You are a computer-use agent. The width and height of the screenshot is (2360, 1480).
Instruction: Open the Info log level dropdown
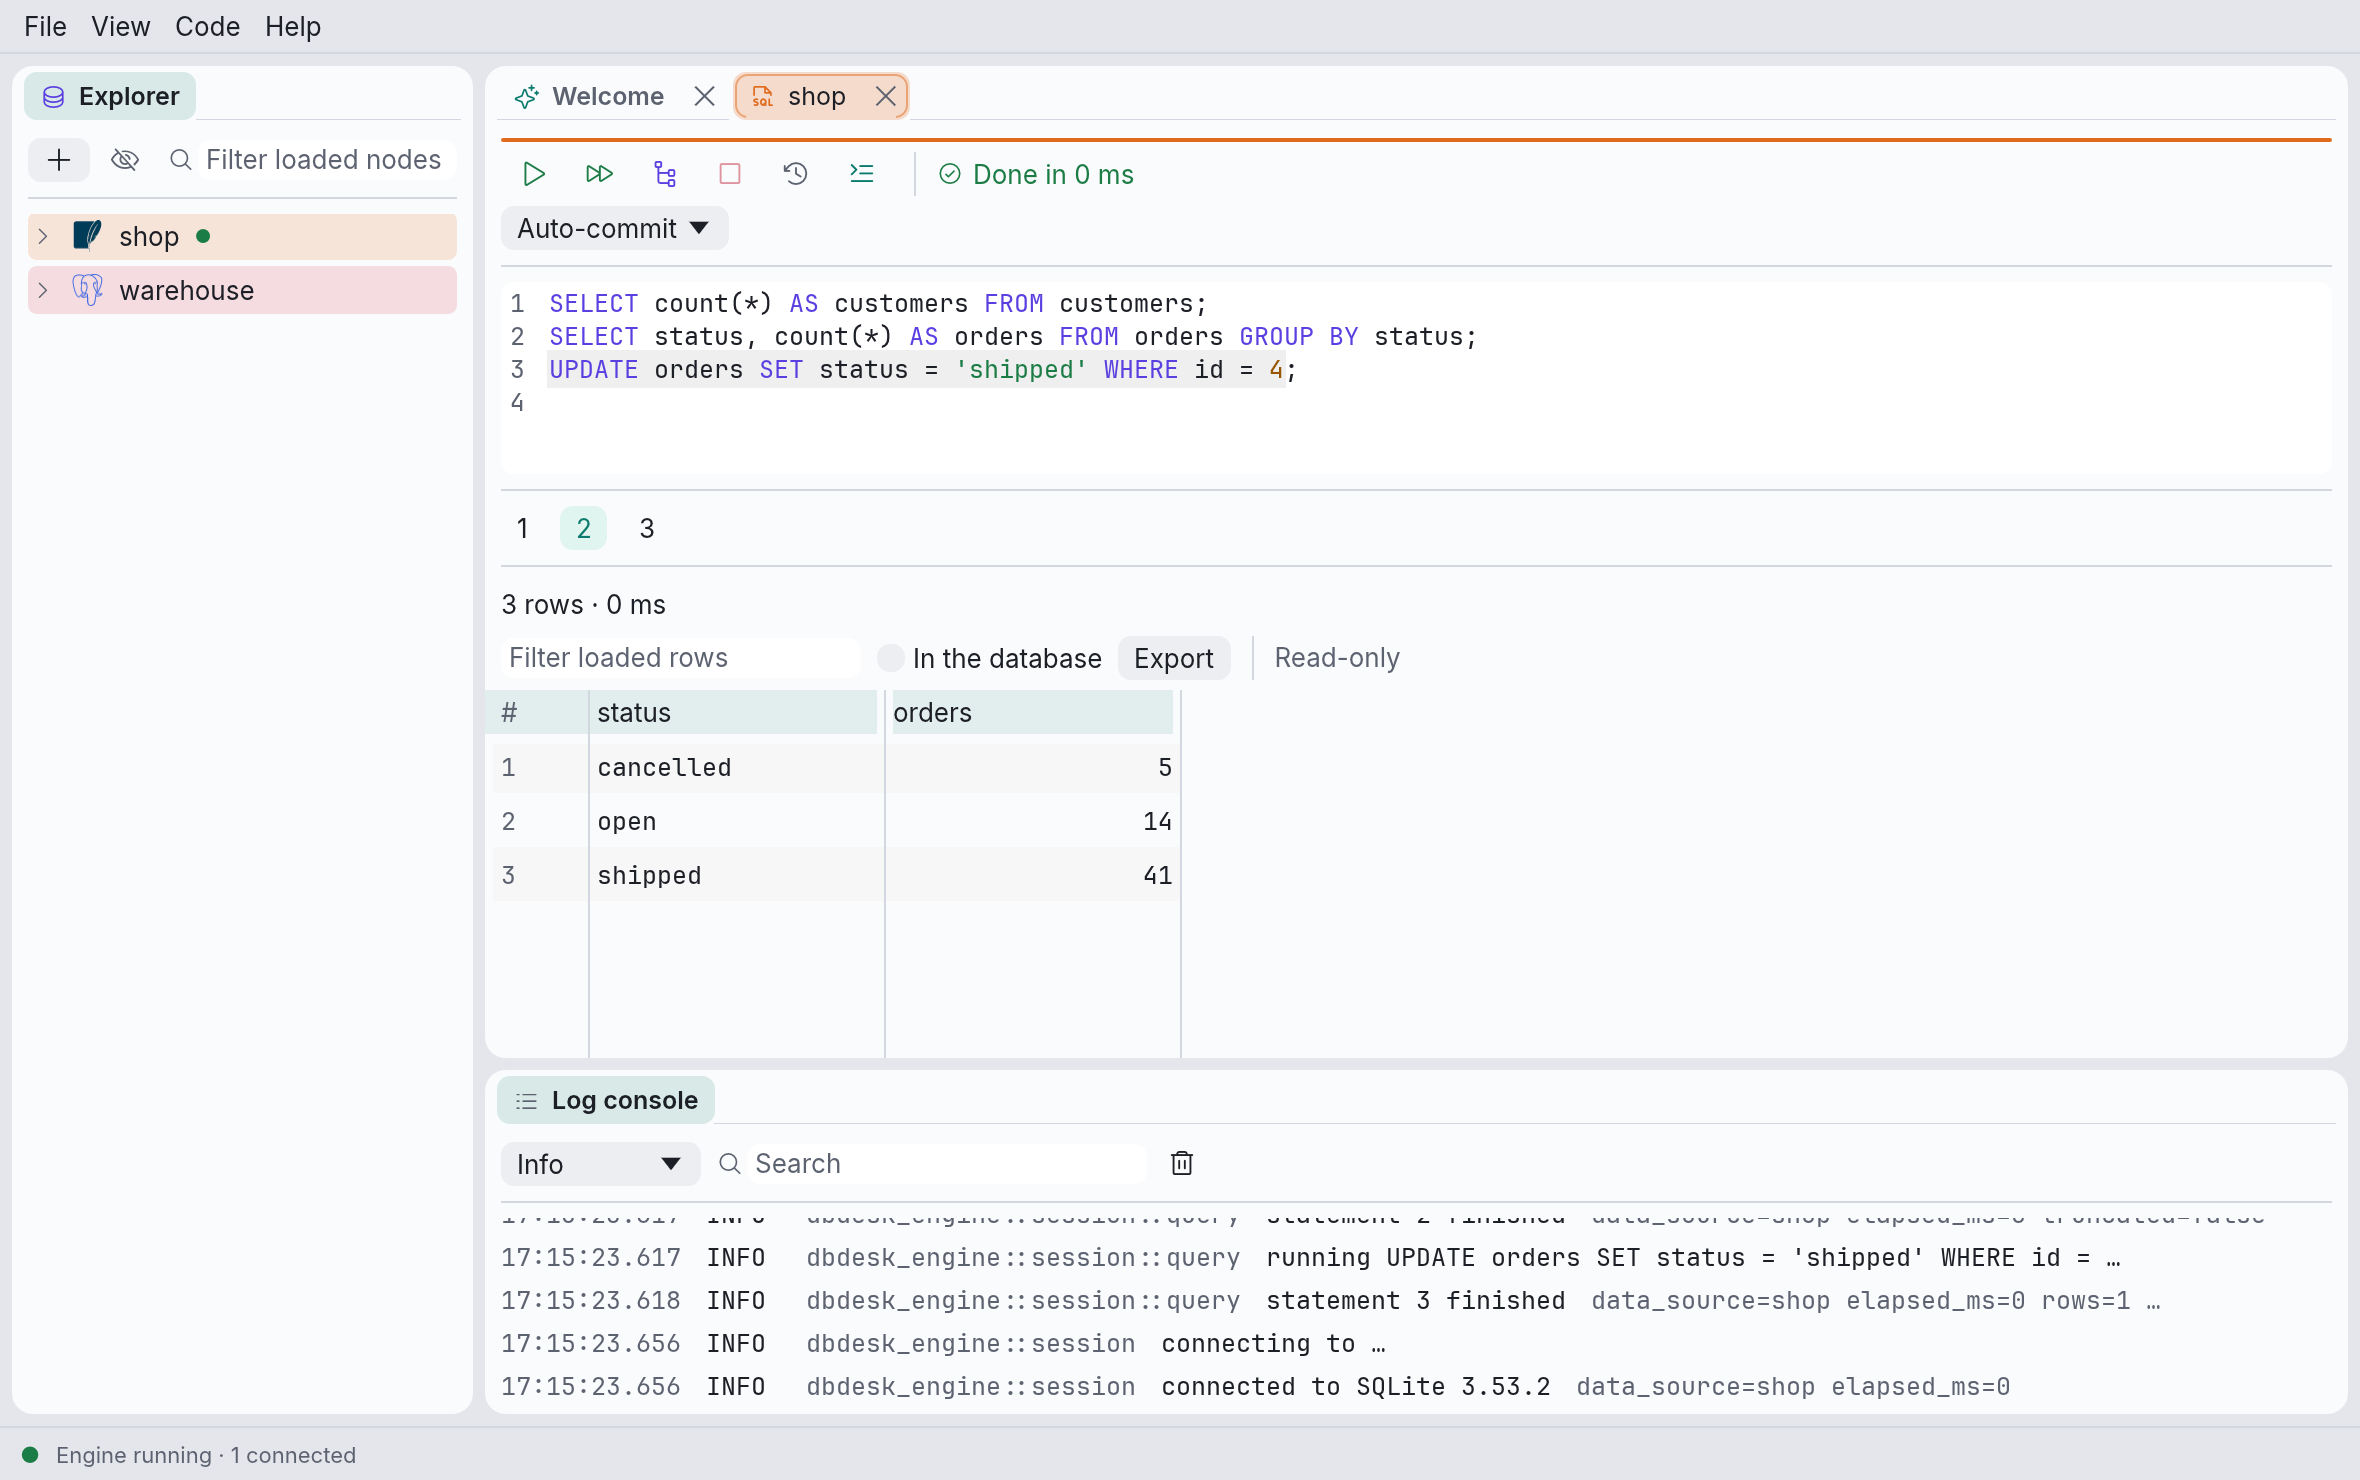pyautogui.click(x=600, y=1164)
